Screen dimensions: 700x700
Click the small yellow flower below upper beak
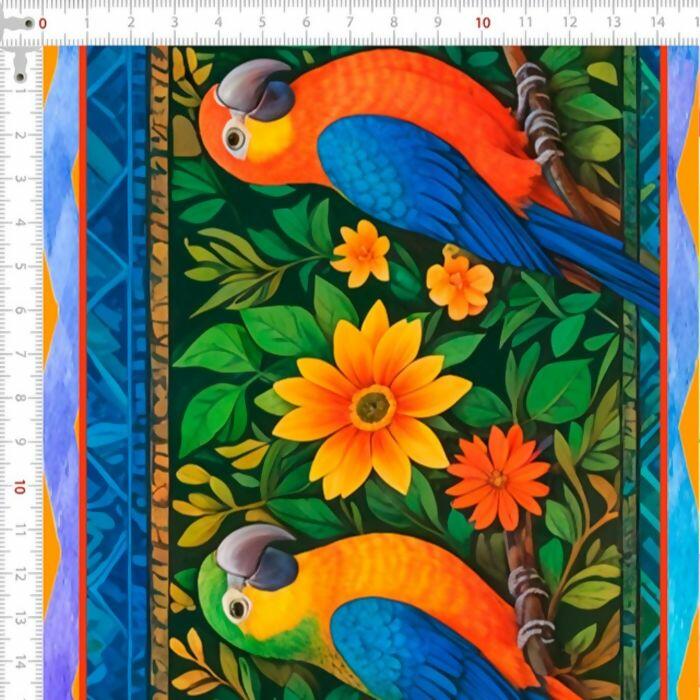tap(362, 253)
